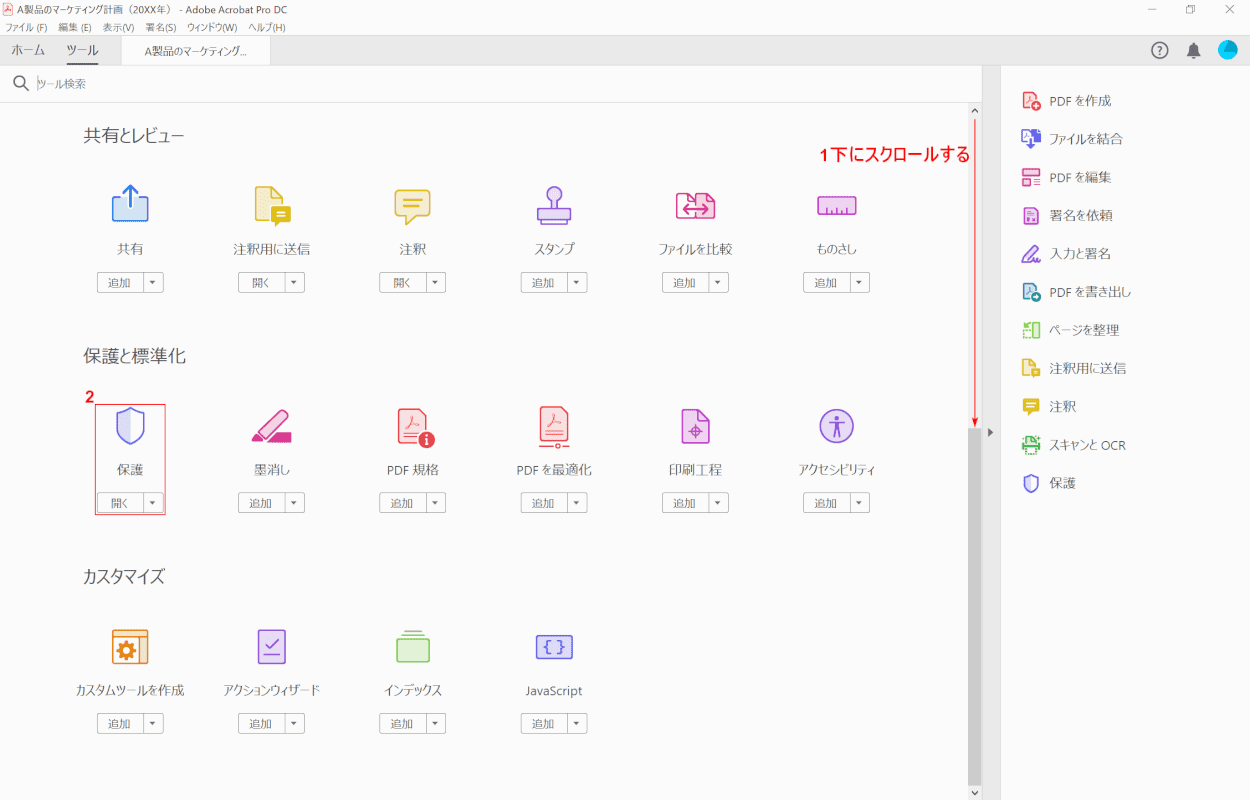This screenshot has height=800, width=1250.
Task: Open the user profile avatar
Action: click(x=1227, y=50)
